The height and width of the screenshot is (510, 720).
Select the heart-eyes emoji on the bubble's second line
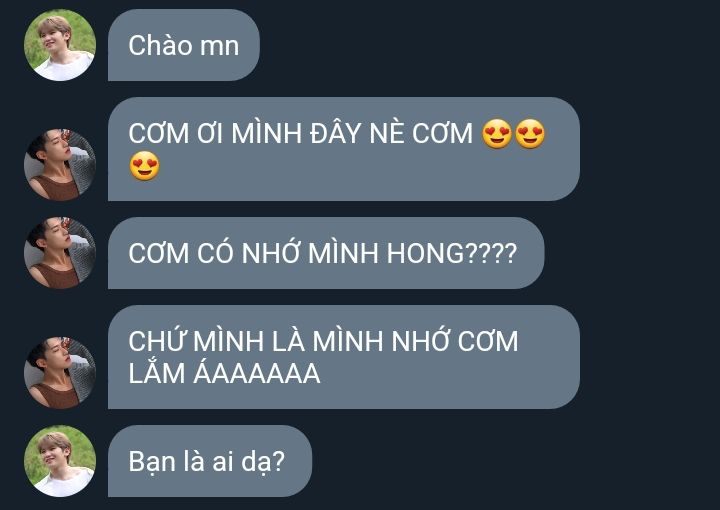[144, 166]
